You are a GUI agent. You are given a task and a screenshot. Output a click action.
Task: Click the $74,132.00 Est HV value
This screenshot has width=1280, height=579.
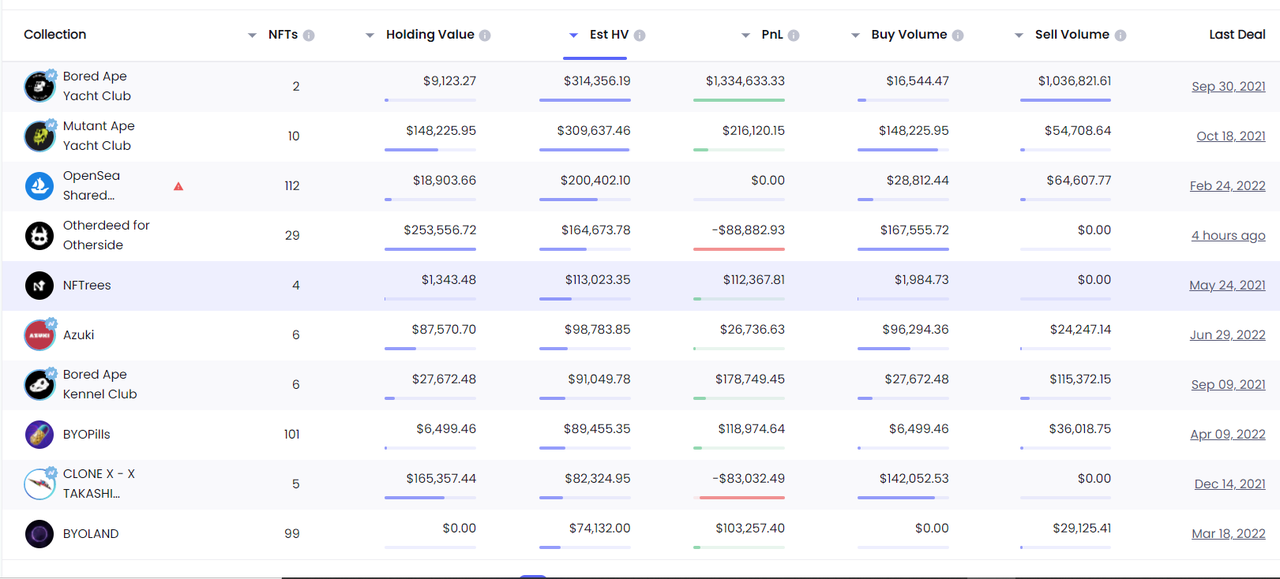pos(598,528)
